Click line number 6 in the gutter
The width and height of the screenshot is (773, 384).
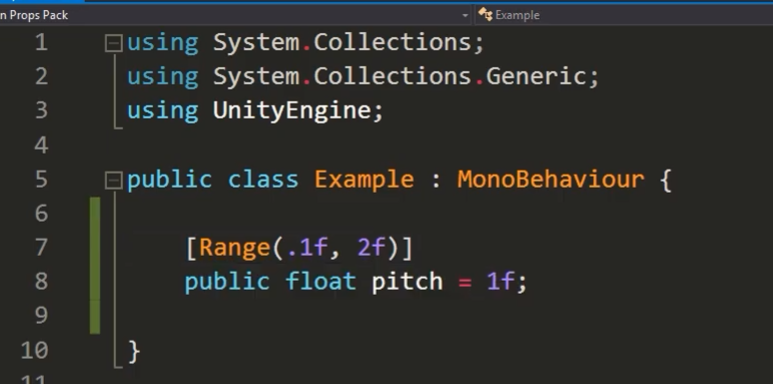pos(41,213)
